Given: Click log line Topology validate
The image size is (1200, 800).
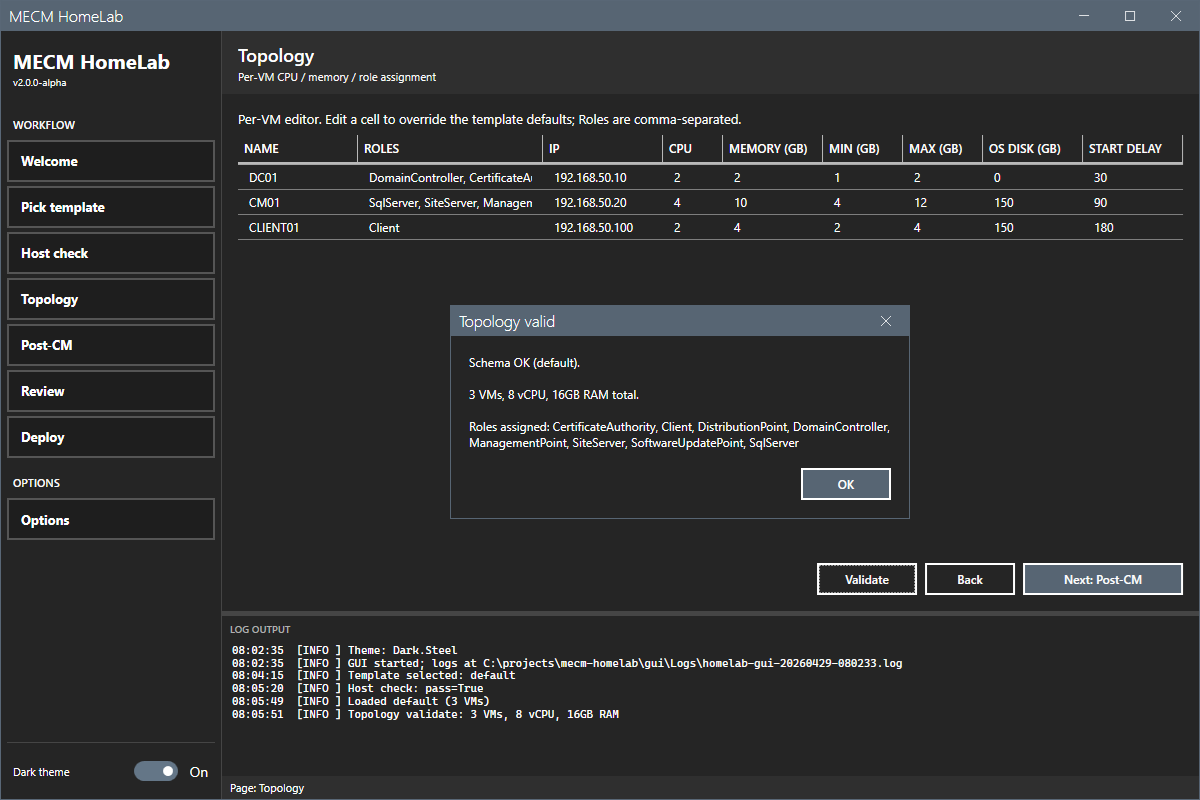Looking at the screenshot, I should pyautogui.click(x=425, y=715).
